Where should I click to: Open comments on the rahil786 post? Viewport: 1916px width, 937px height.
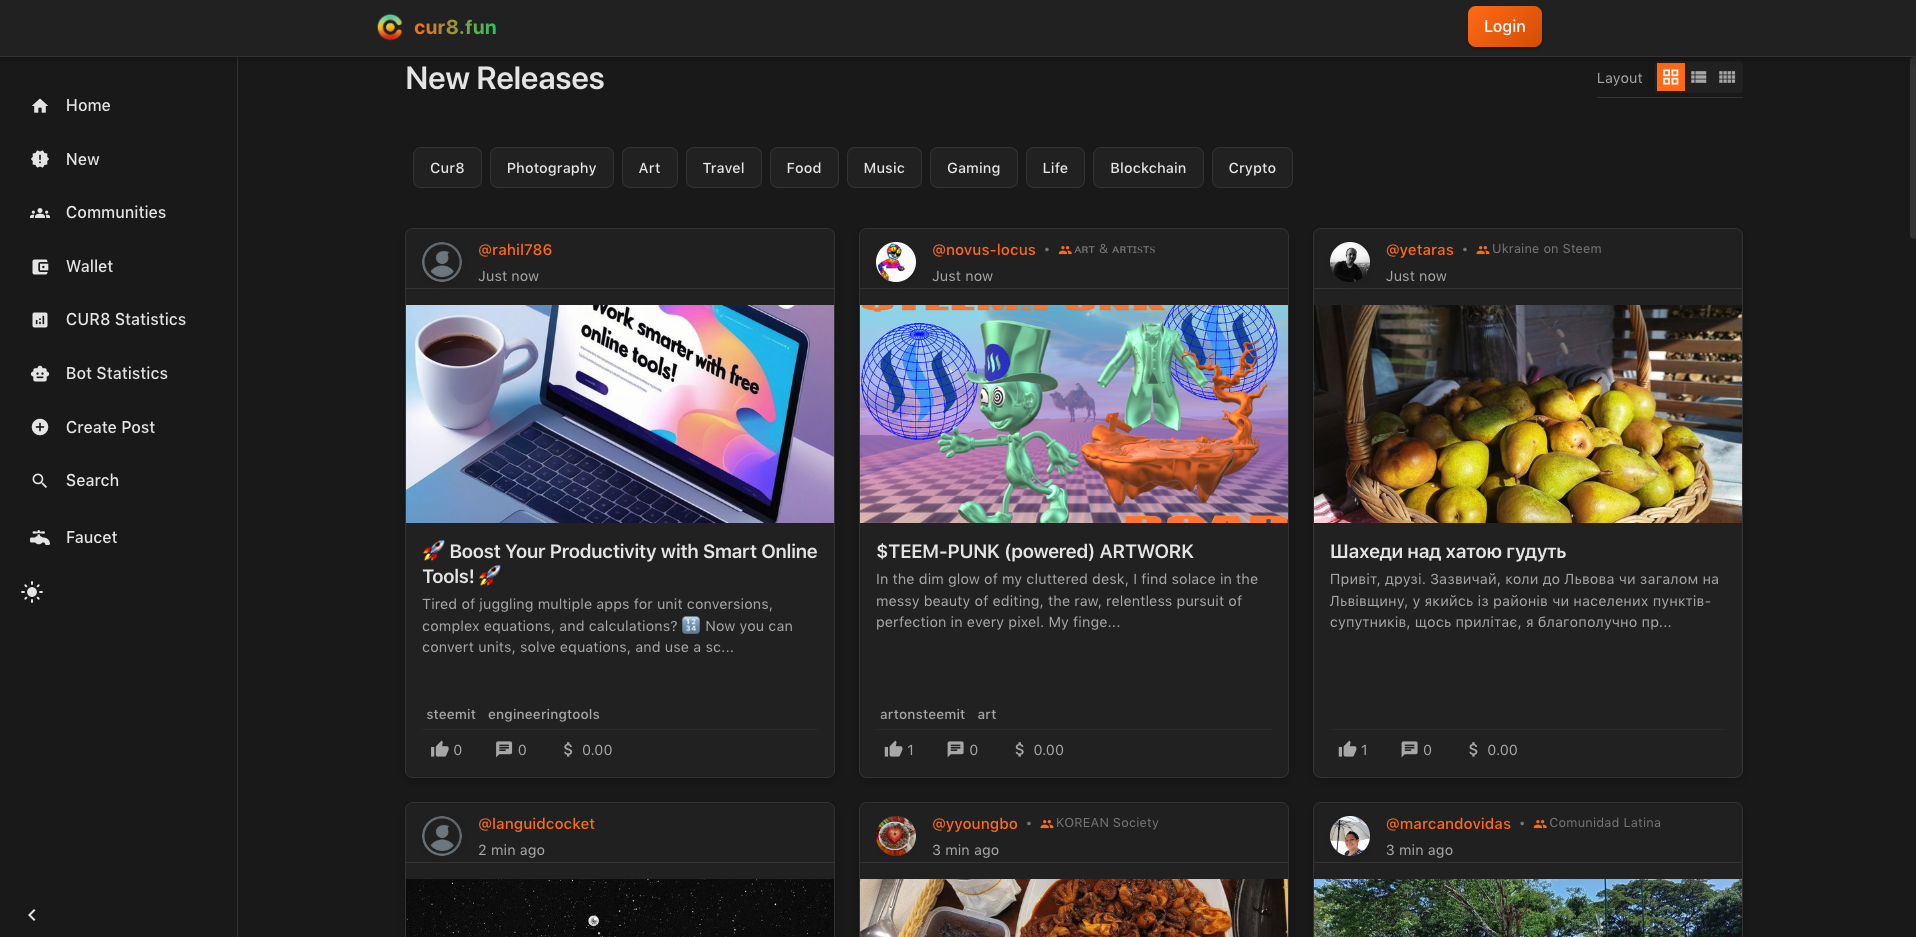click(504, 749)
